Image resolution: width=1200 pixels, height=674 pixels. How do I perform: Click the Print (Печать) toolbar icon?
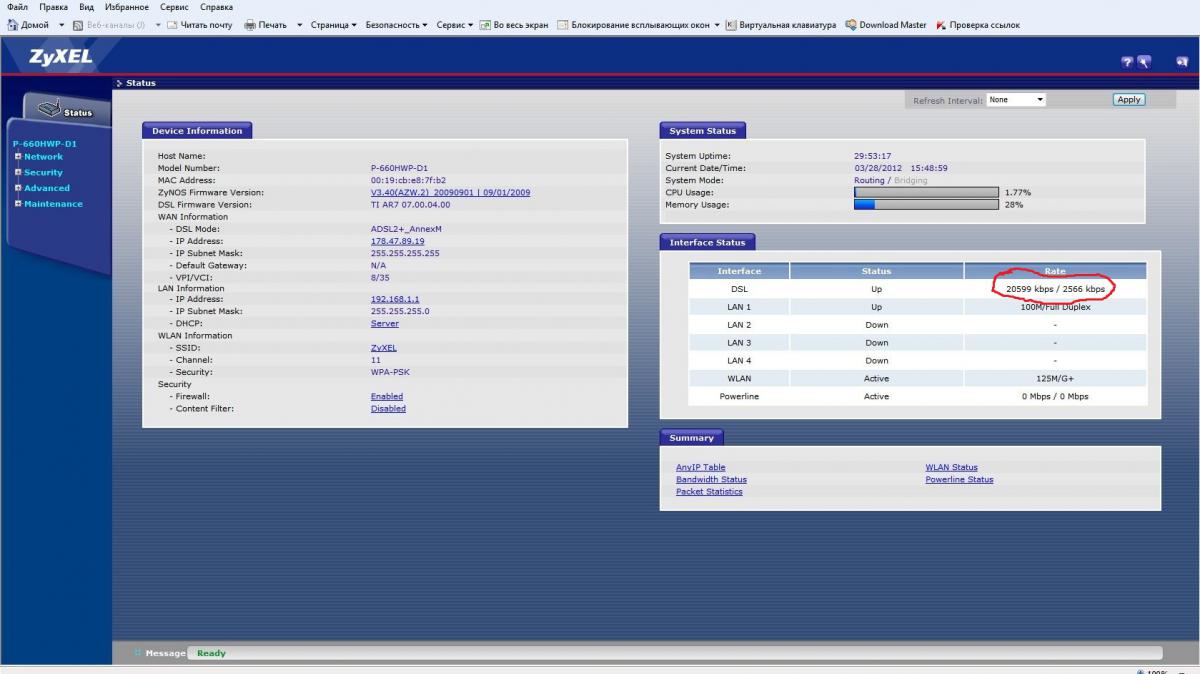tap(251, 25)
